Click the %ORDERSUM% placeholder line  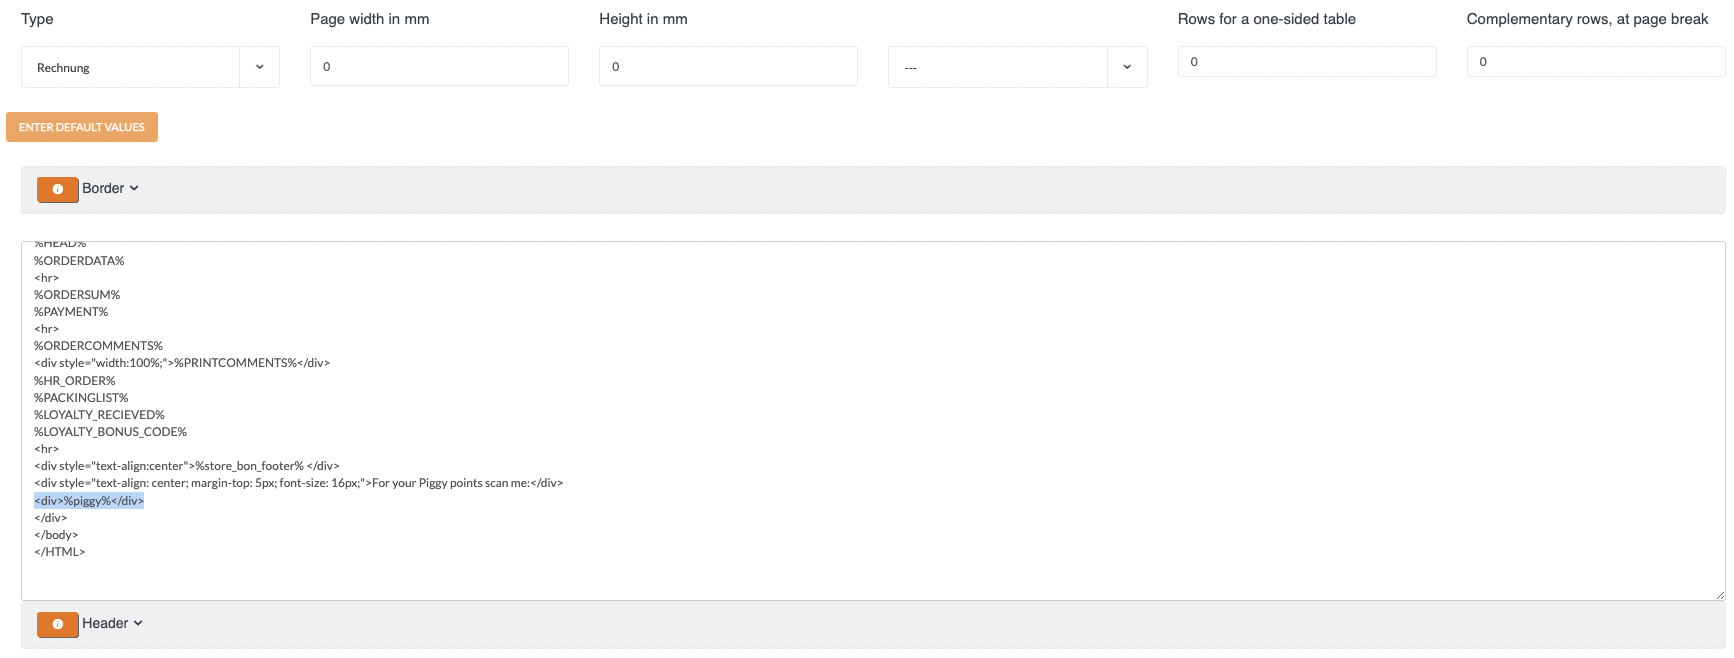tap(77, 295)
